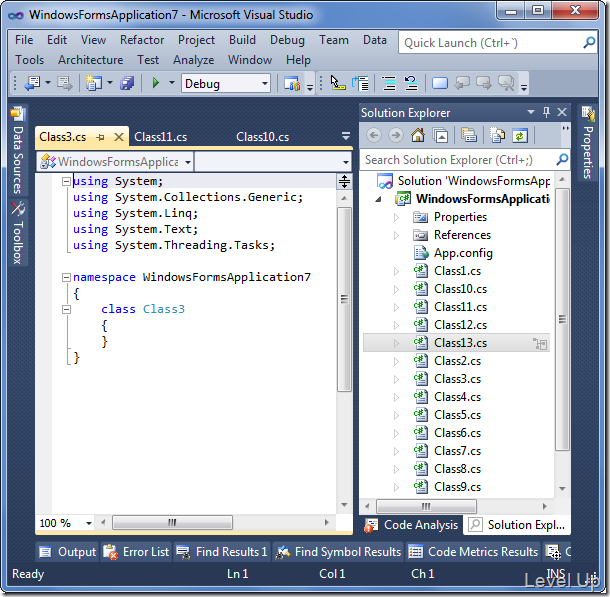
Task: Click the Navigate Backward toolbar icon
Action: point(32,83)
